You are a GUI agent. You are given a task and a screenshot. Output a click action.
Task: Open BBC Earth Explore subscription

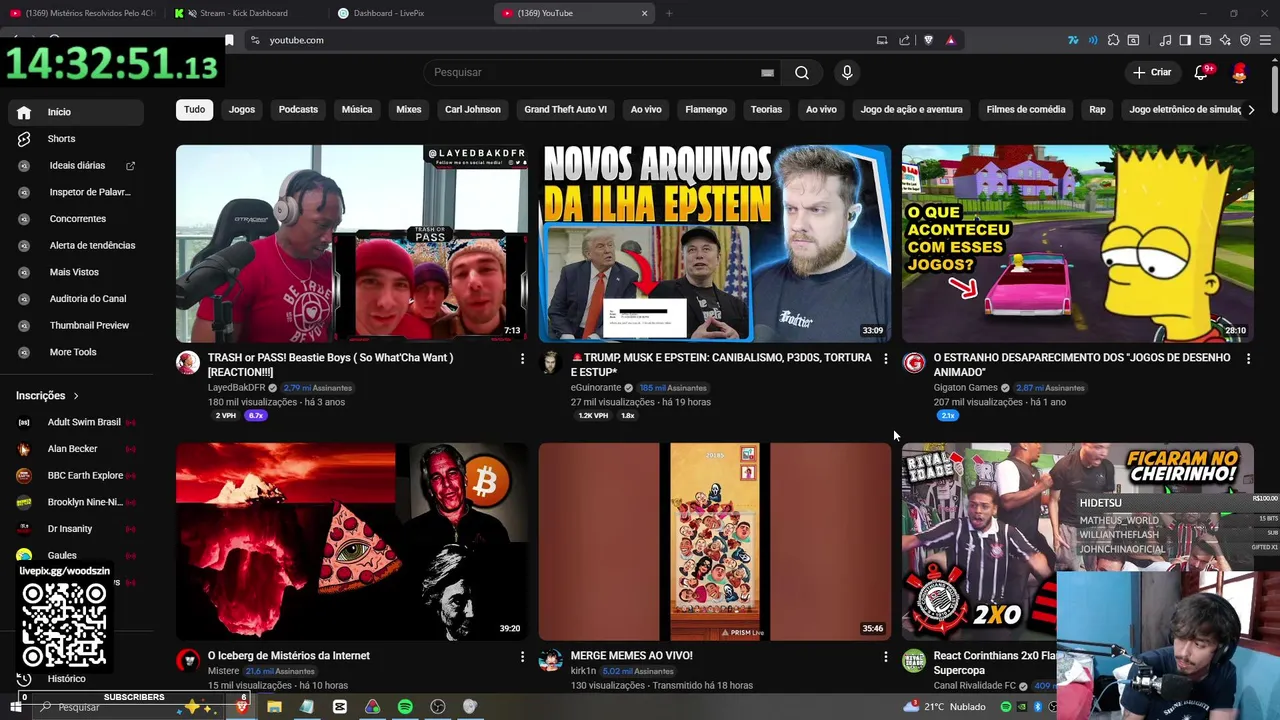pos(76,475)
